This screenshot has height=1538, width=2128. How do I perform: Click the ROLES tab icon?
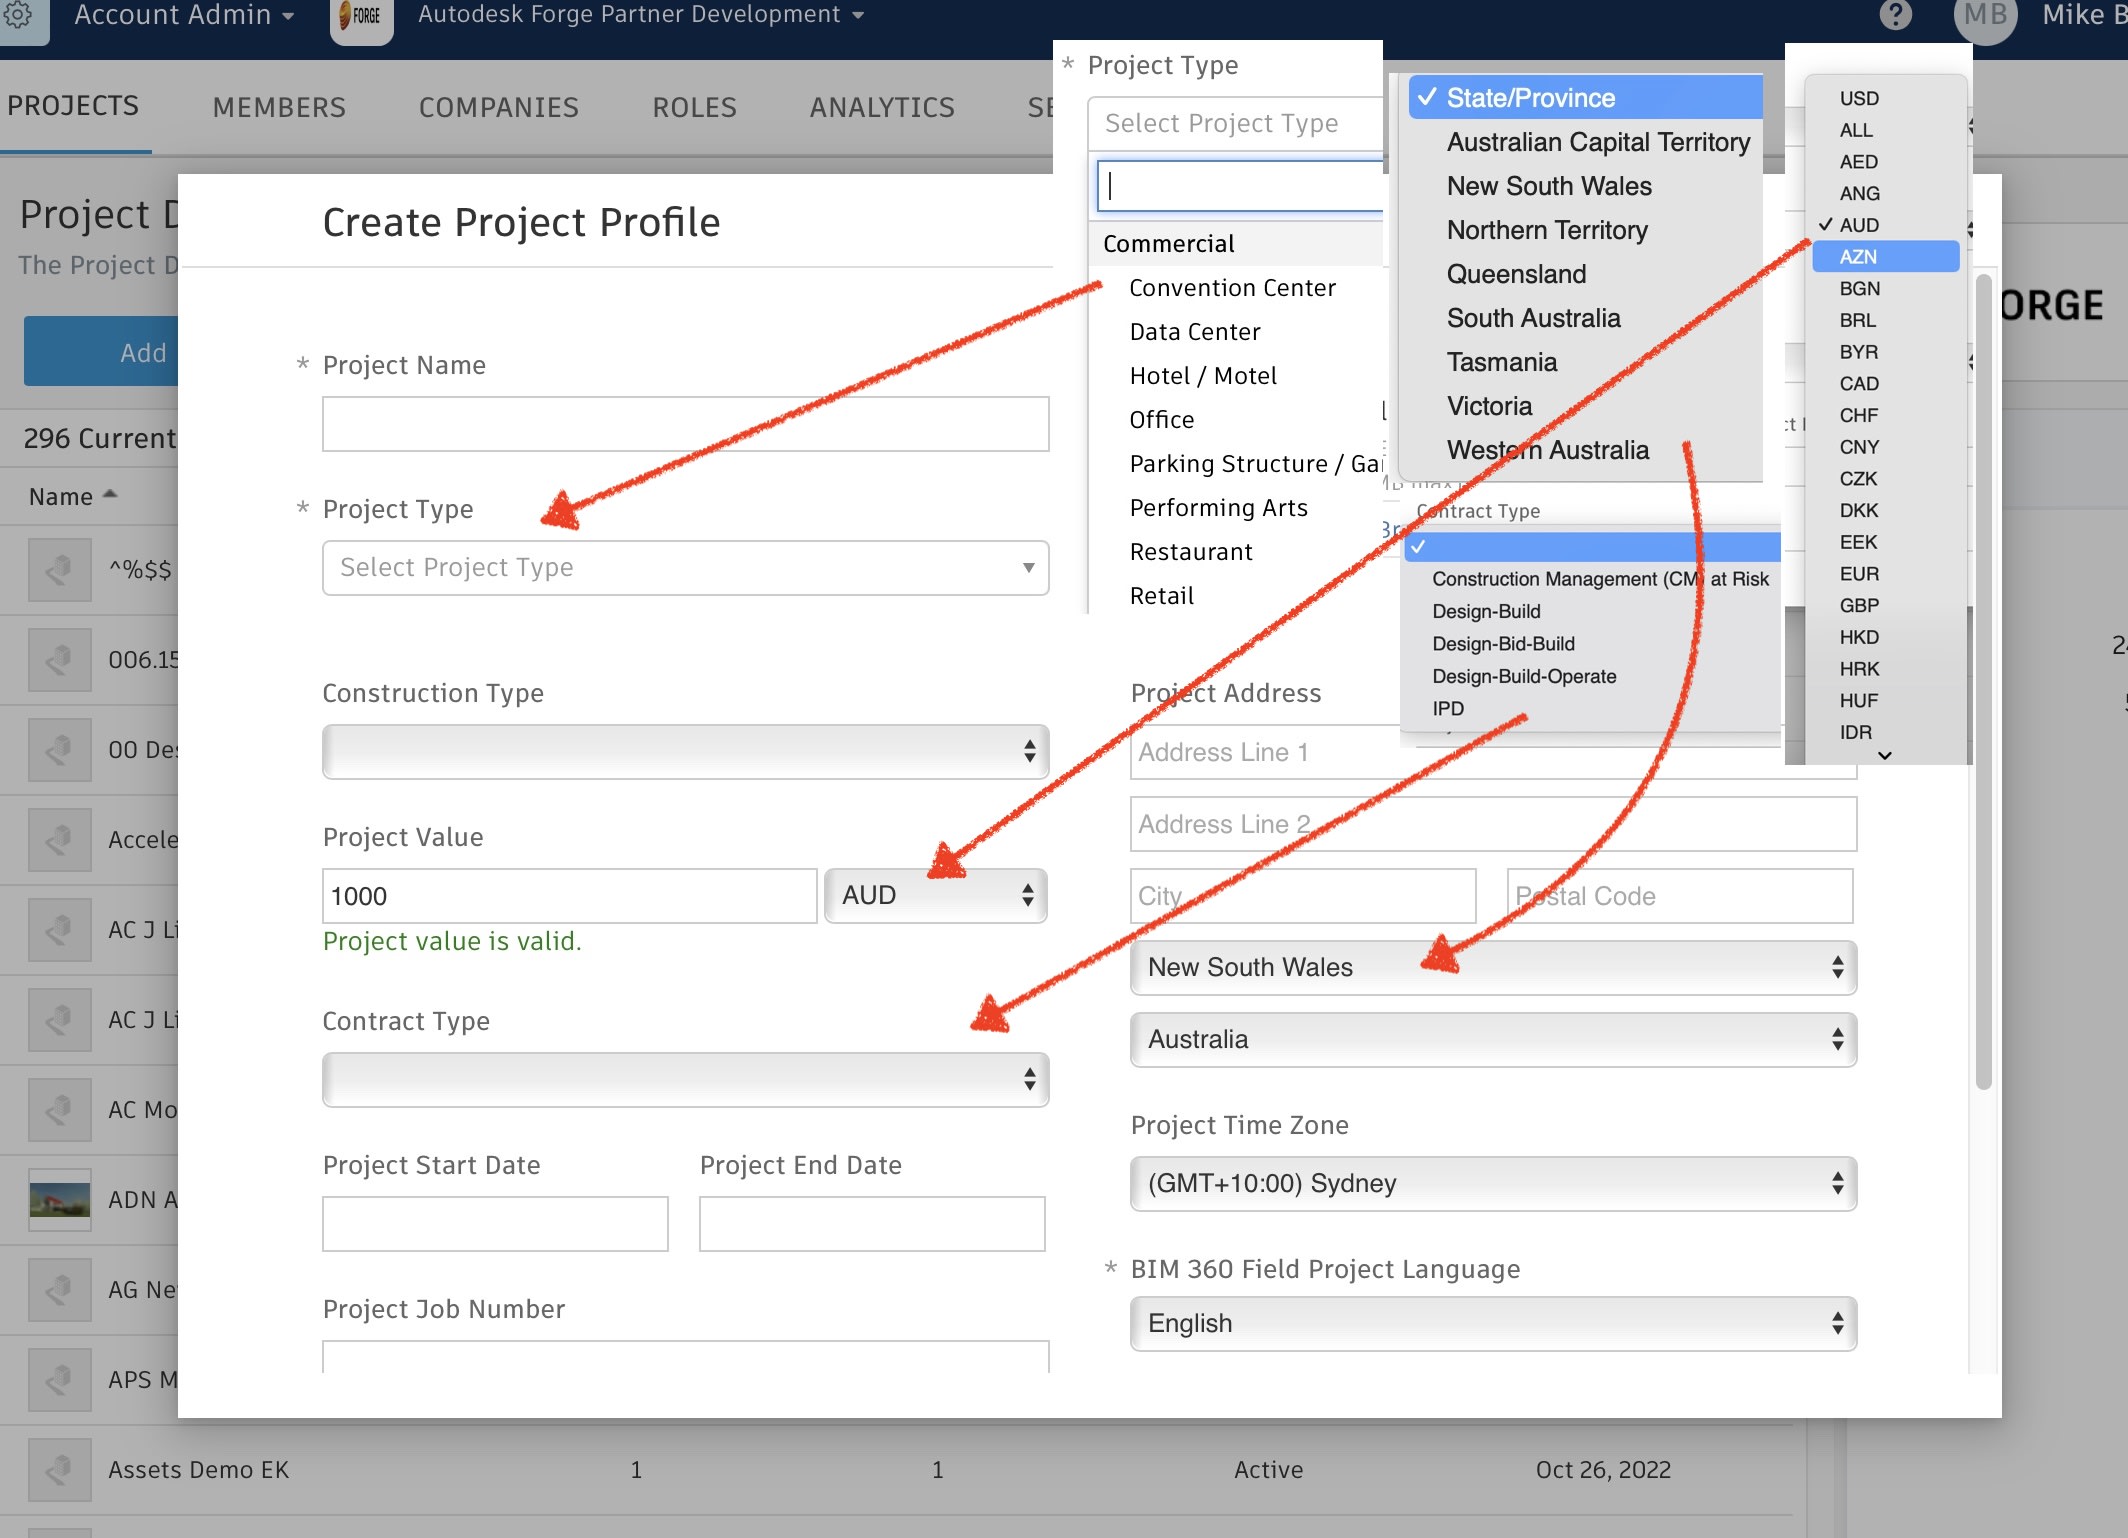(x=691, y=106)
